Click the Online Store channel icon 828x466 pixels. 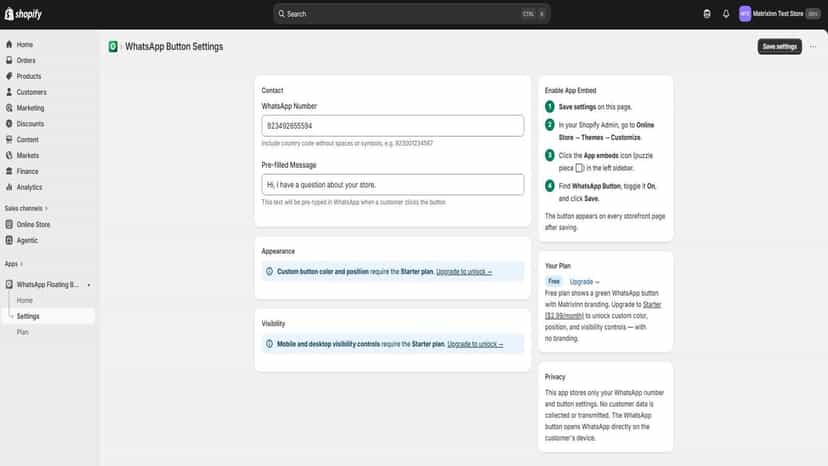tap(9, 224)
